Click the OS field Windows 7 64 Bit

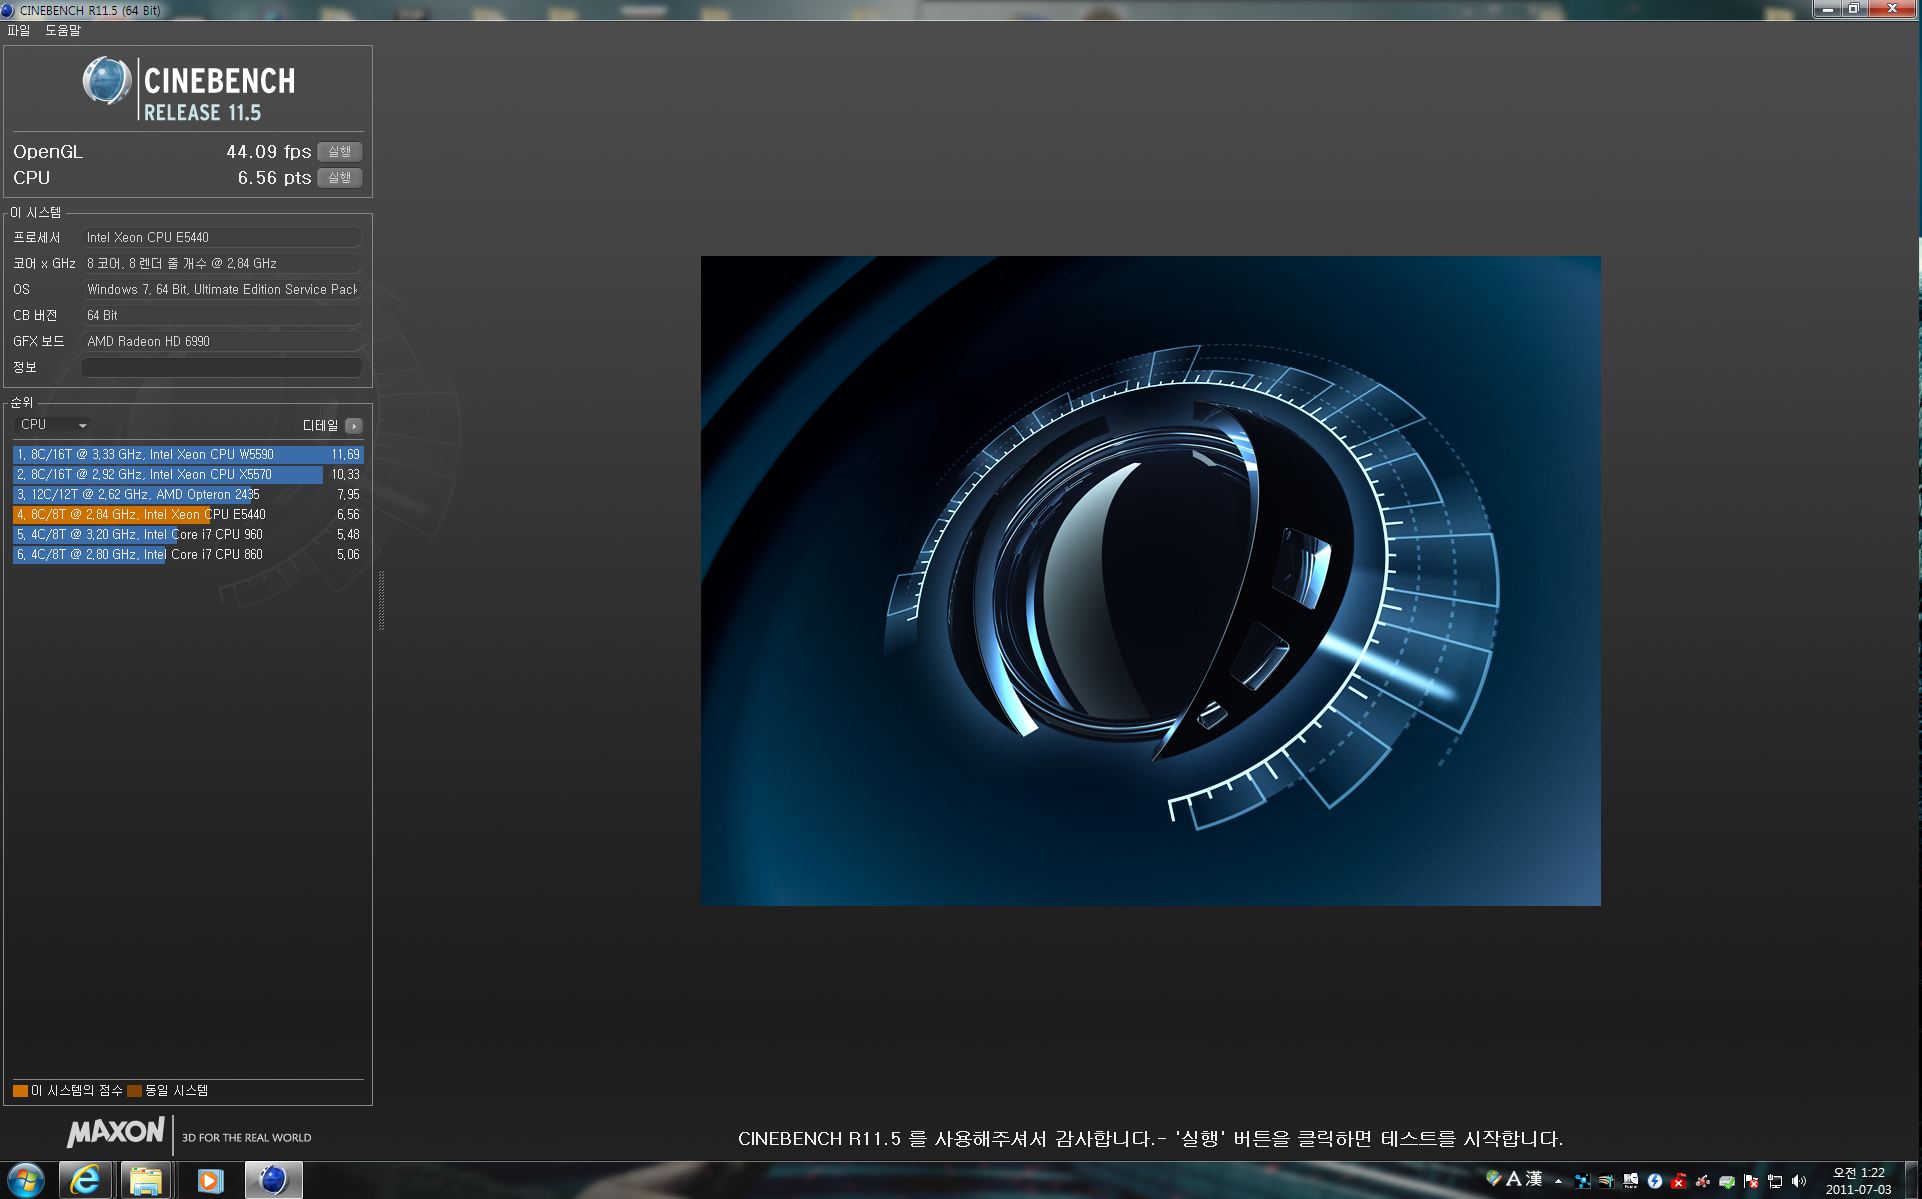[x=221, y=289]
